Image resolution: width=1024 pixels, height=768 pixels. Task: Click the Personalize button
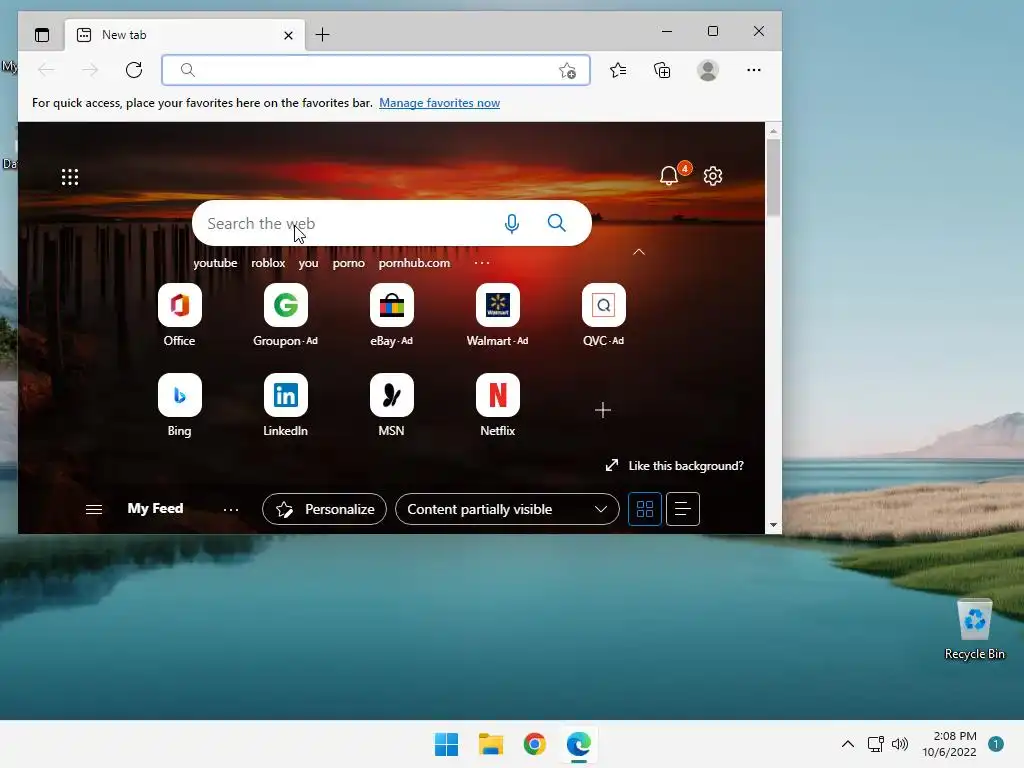pos(325,509)
